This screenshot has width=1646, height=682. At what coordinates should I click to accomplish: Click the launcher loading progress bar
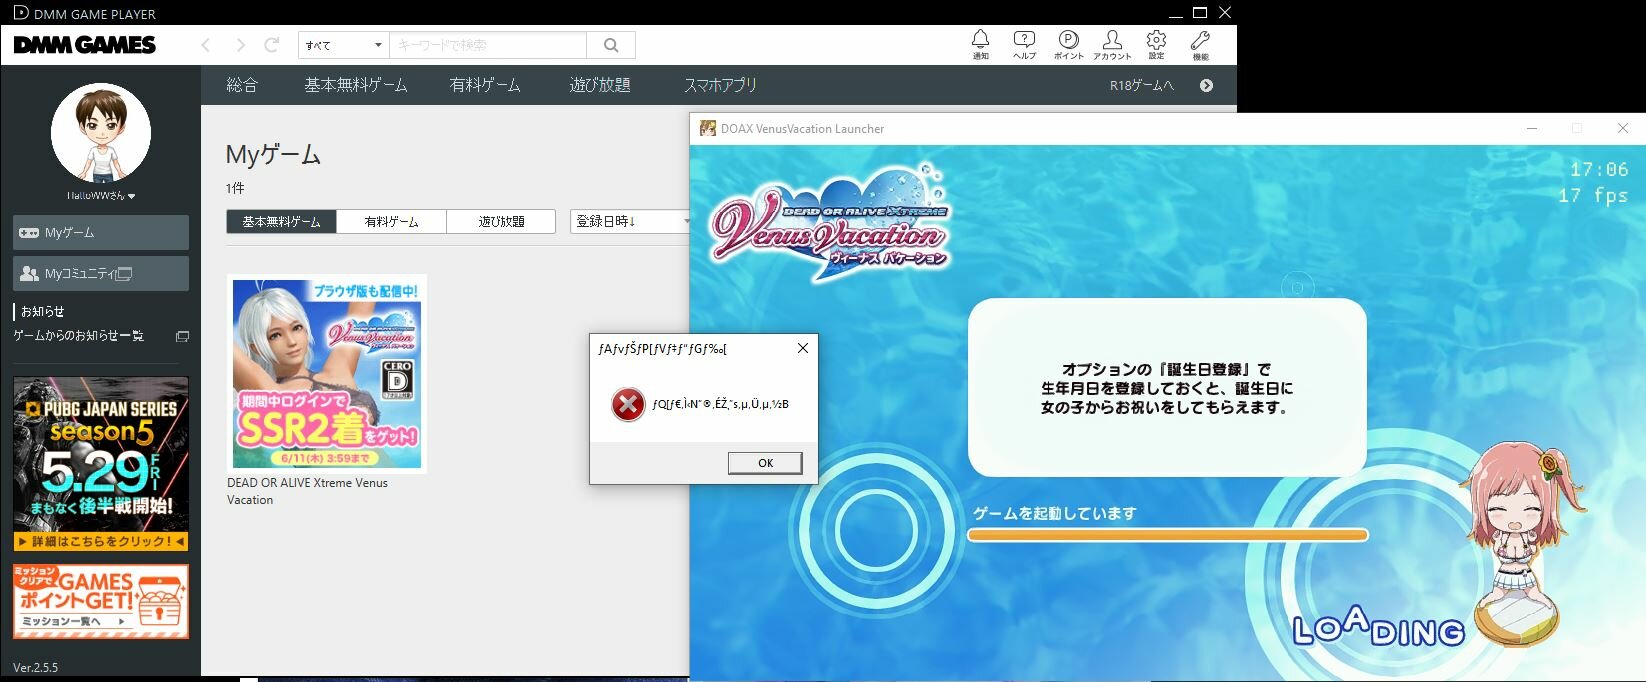pos(1167,535)
